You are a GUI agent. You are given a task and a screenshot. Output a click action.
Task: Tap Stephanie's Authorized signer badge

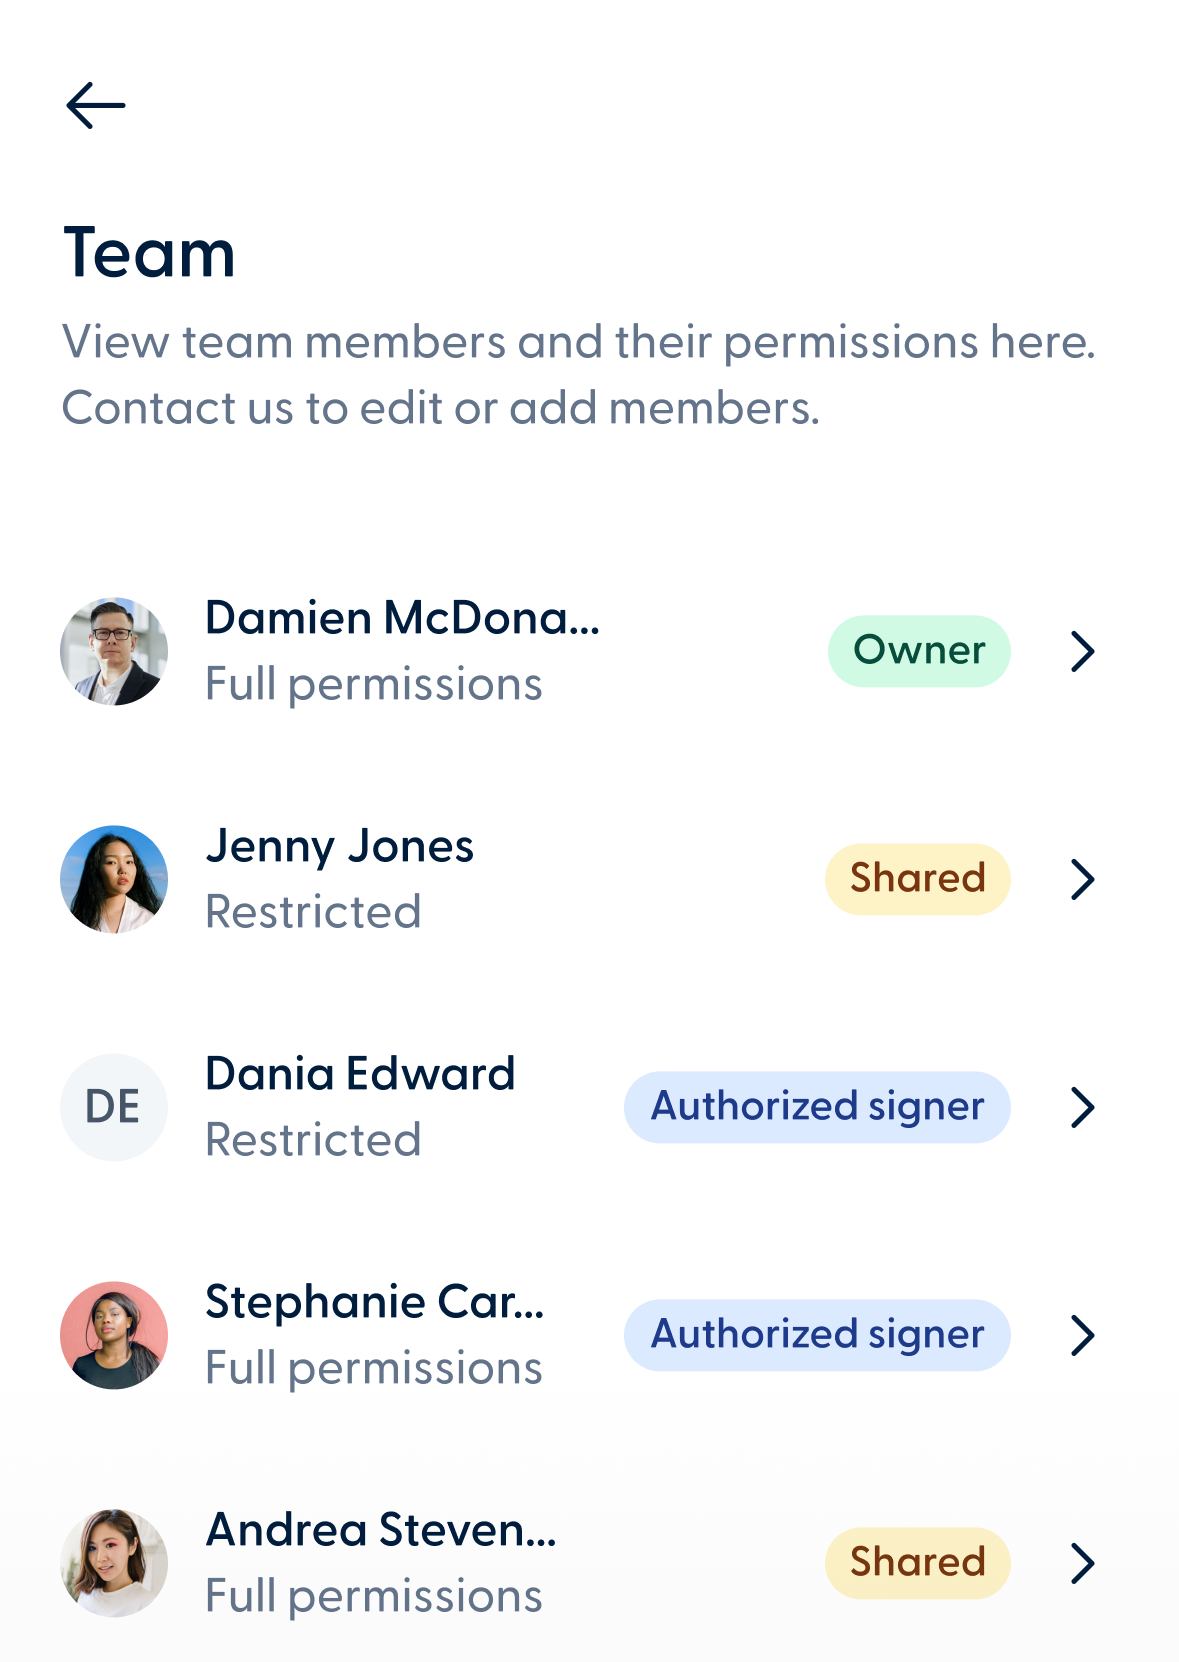pos(817,1335)
